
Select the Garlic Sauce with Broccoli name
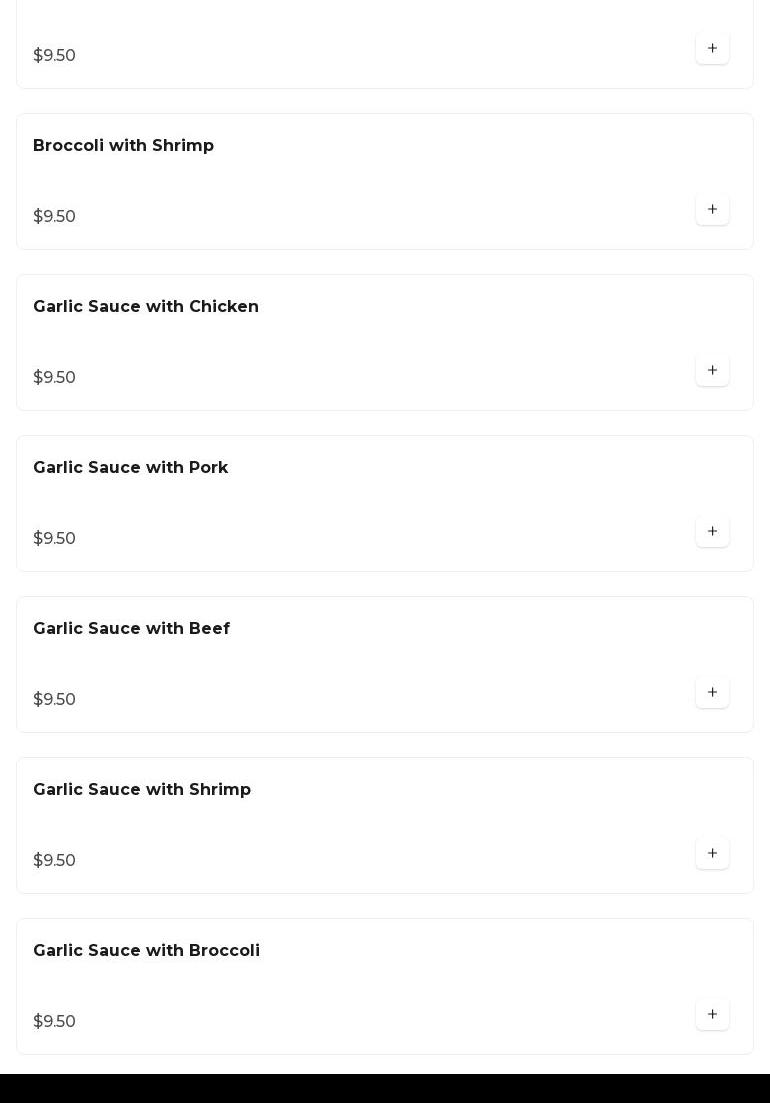click(x=146, y=951)
